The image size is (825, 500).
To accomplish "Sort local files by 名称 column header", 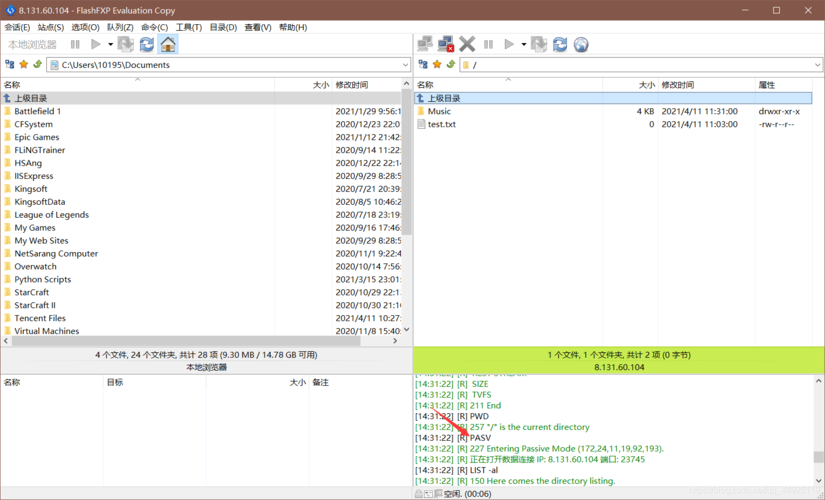I will click(137, 85).
